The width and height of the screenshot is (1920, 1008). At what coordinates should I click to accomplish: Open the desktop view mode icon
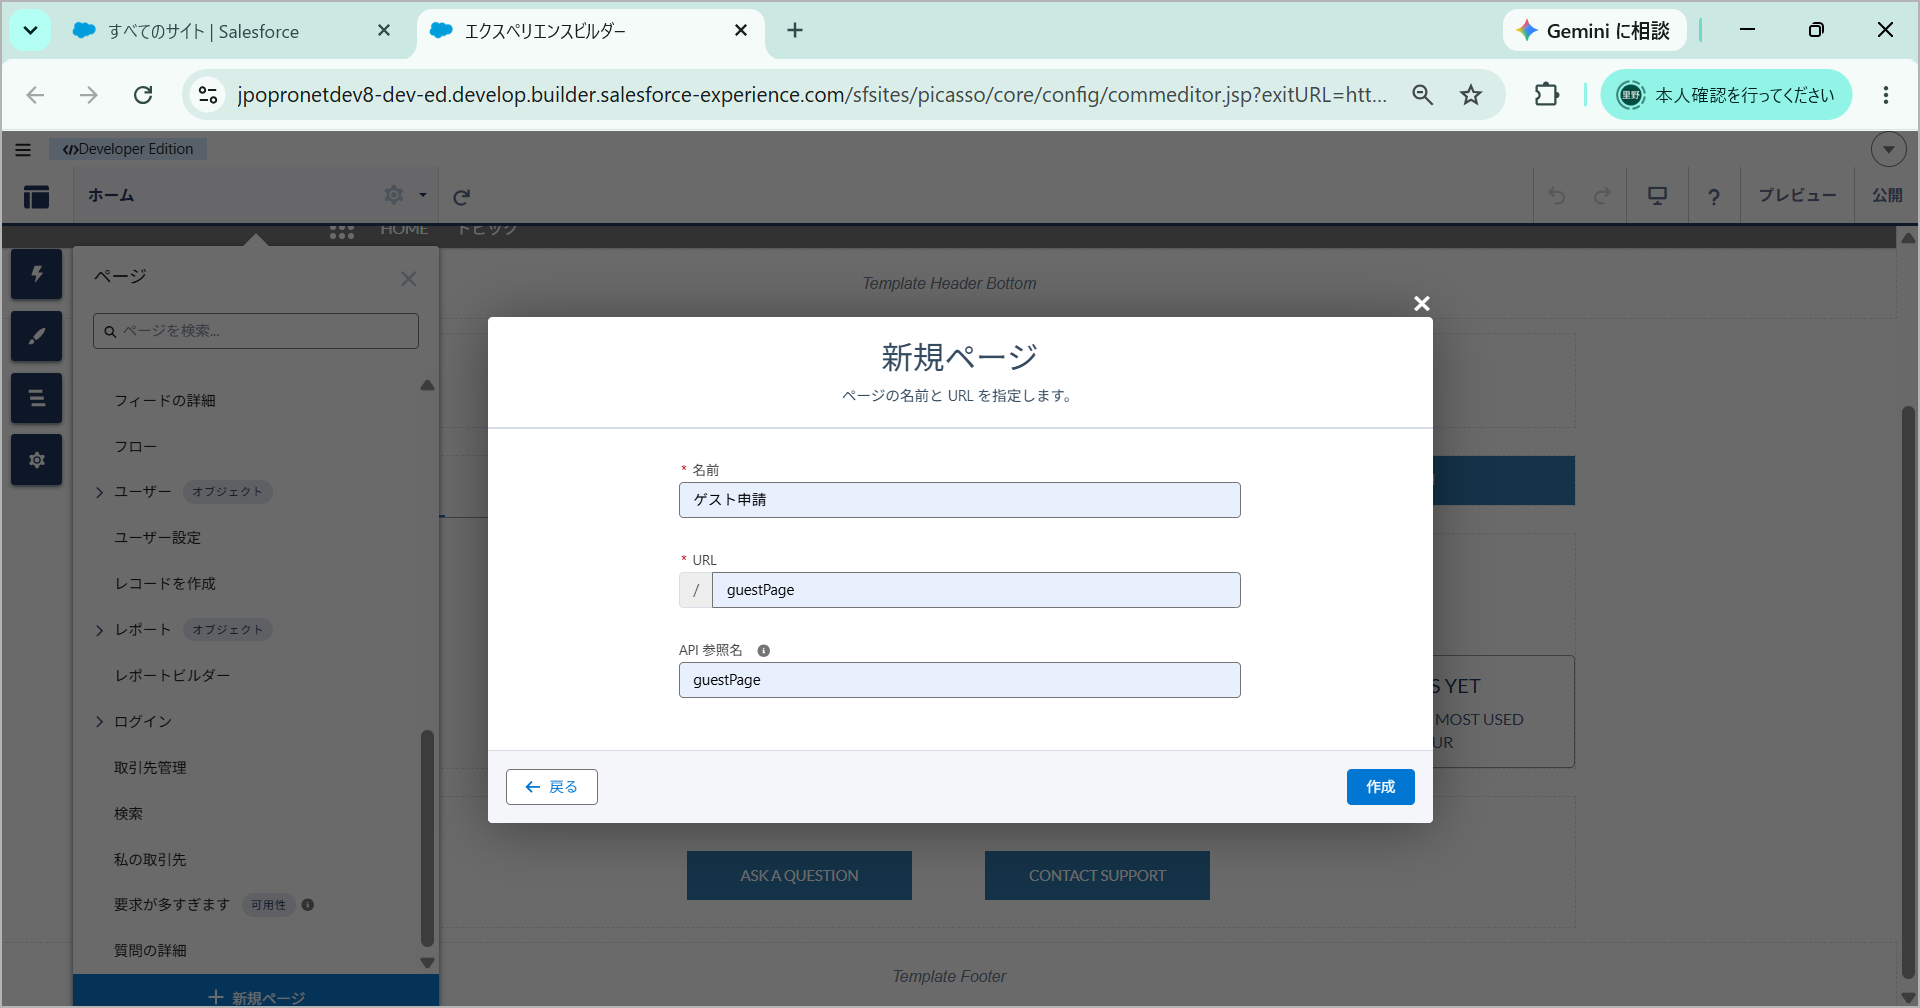coord(1657,196)
